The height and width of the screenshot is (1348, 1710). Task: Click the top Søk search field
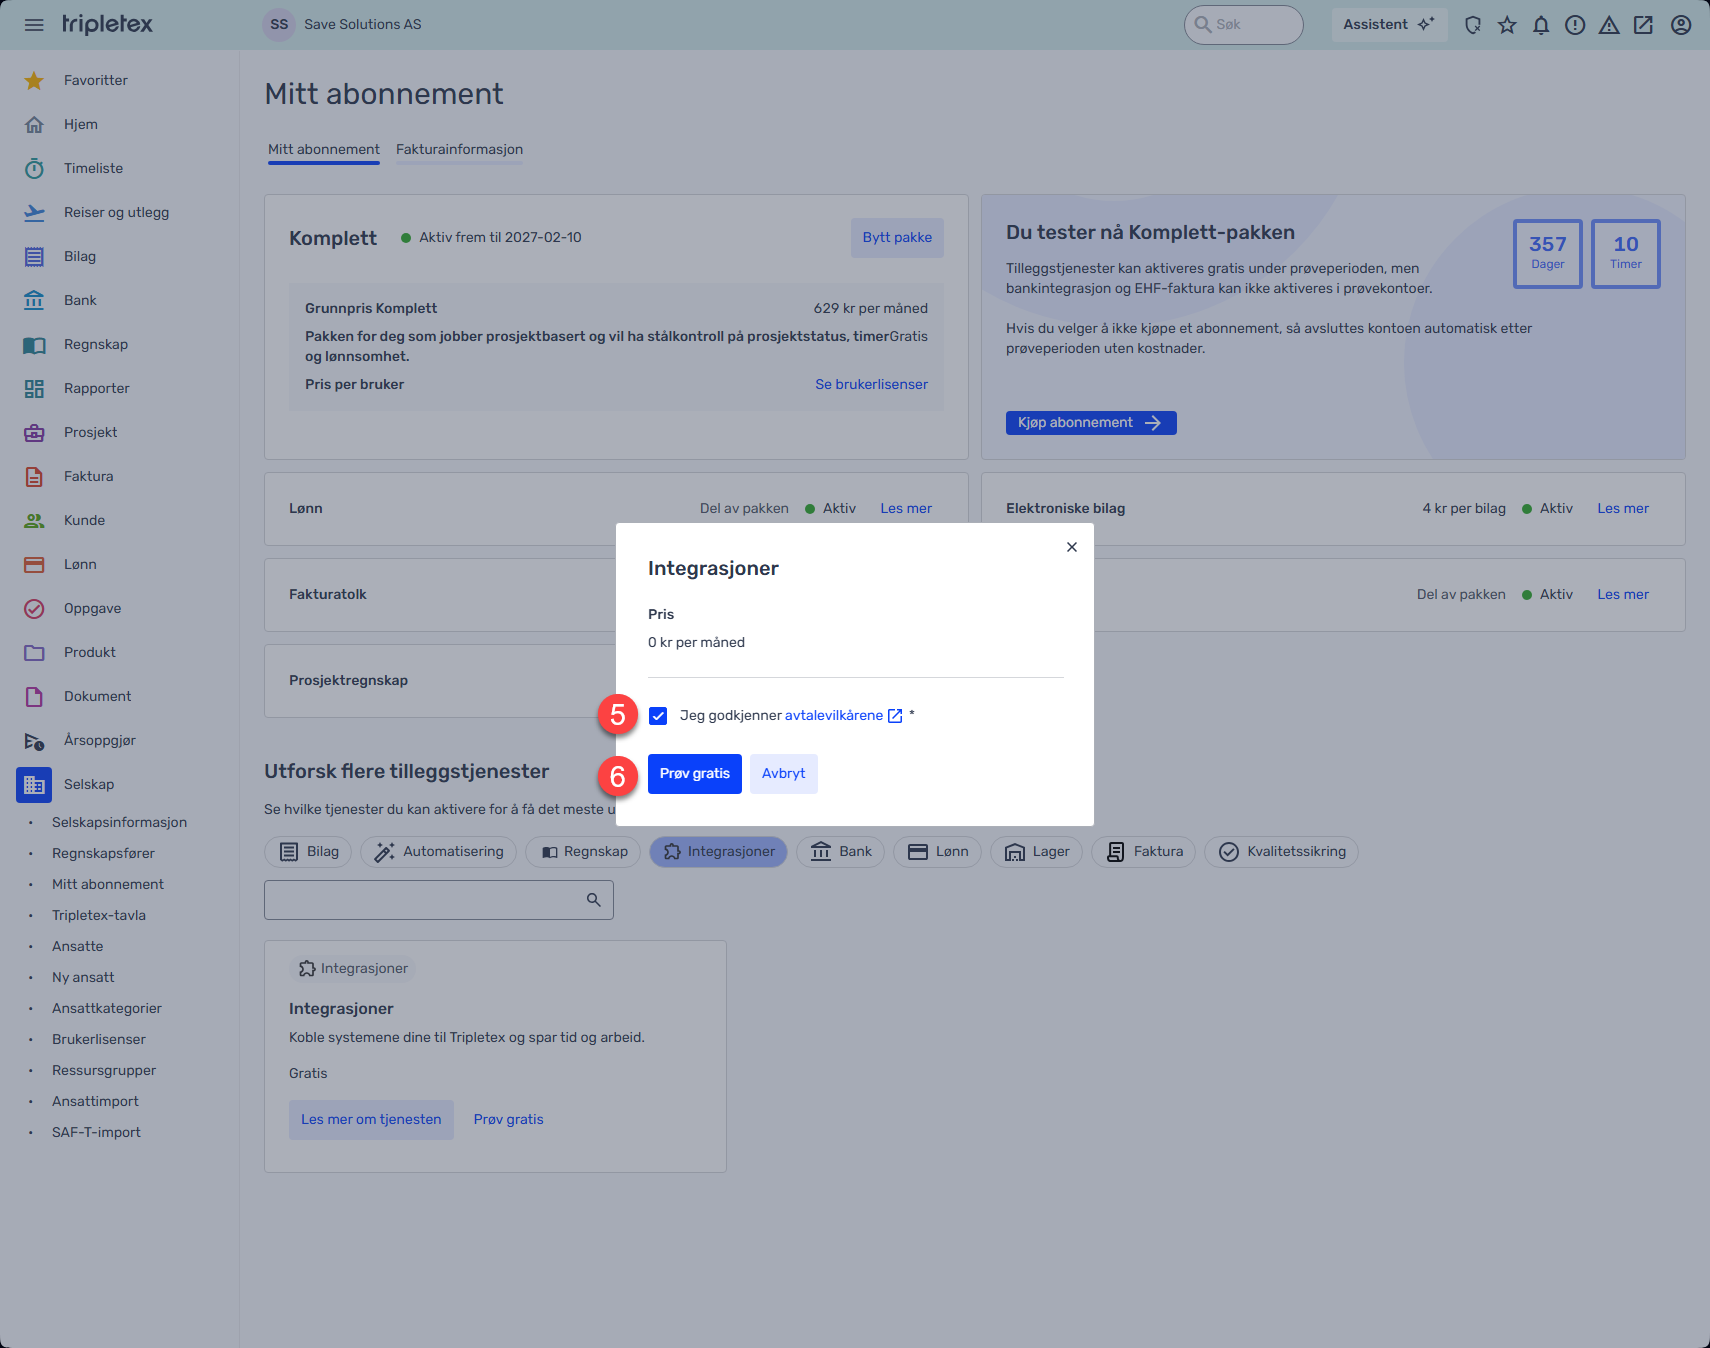pyautogui.click(x=1244, y=25)
